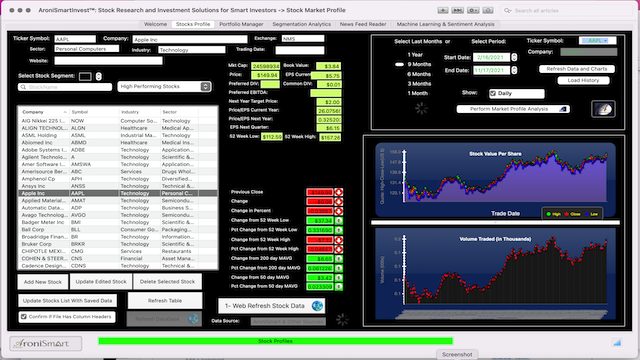Click Pct Change from 52 Week Low indicator
The height and width of the screenshot is (360, 640).
tap(339, 230)
